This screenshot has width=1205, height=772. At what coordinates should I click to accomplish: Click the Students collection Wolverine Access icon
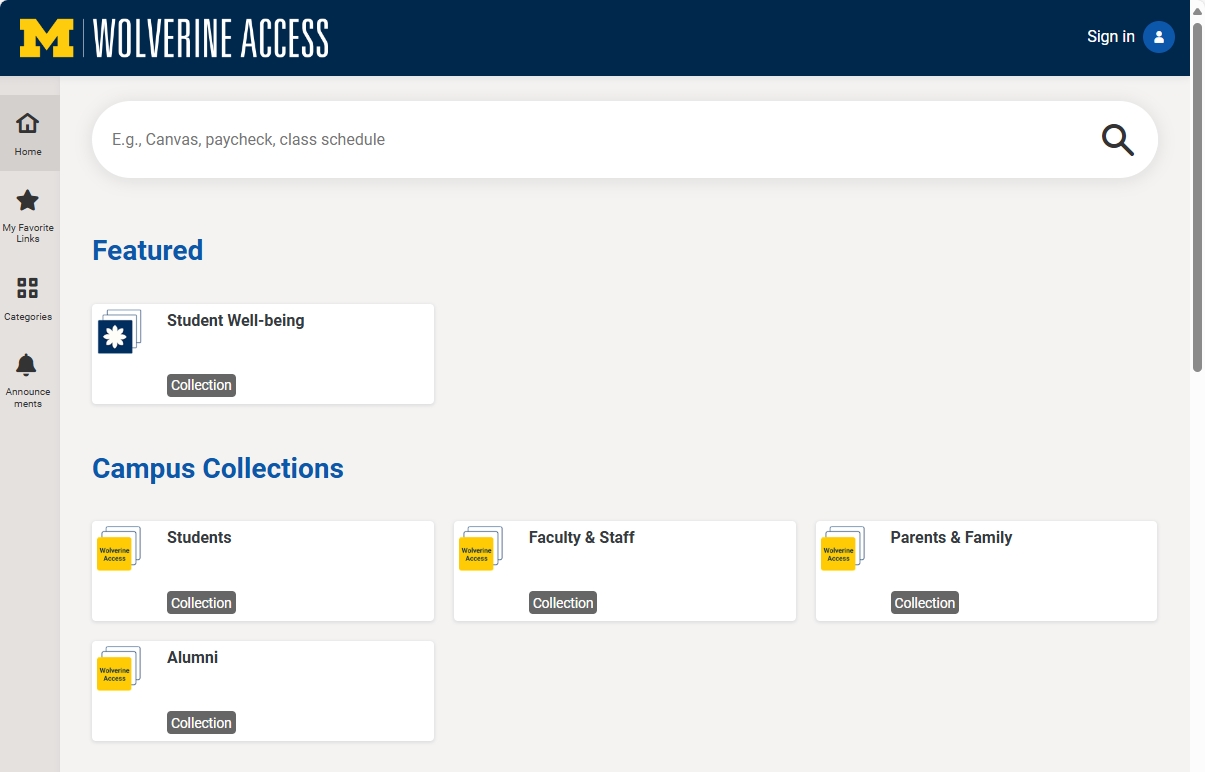115,552
